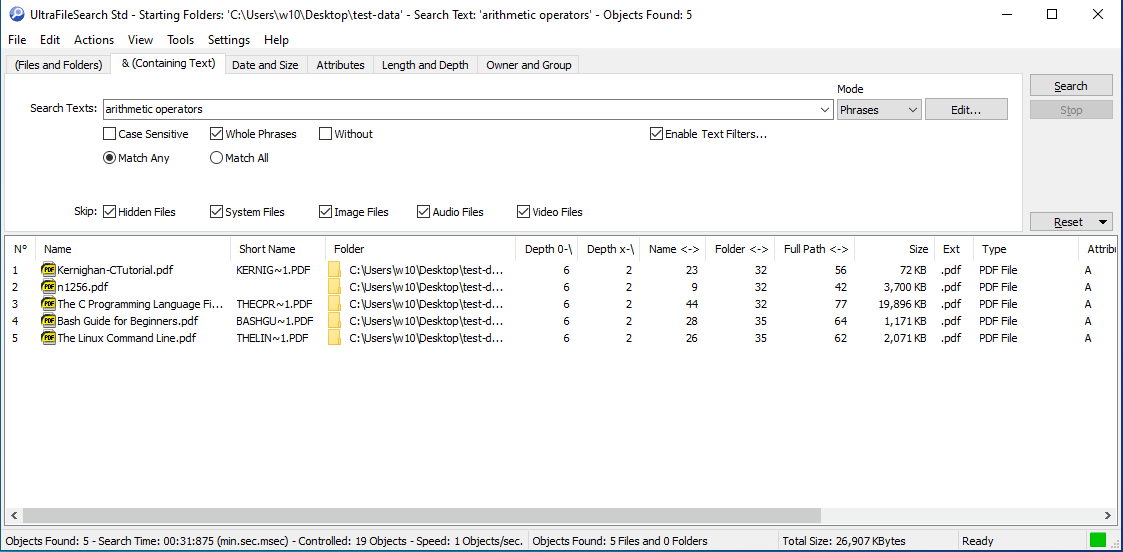
Task: Select the n1256.pdf file name
Action: click(x=82, y=287)
